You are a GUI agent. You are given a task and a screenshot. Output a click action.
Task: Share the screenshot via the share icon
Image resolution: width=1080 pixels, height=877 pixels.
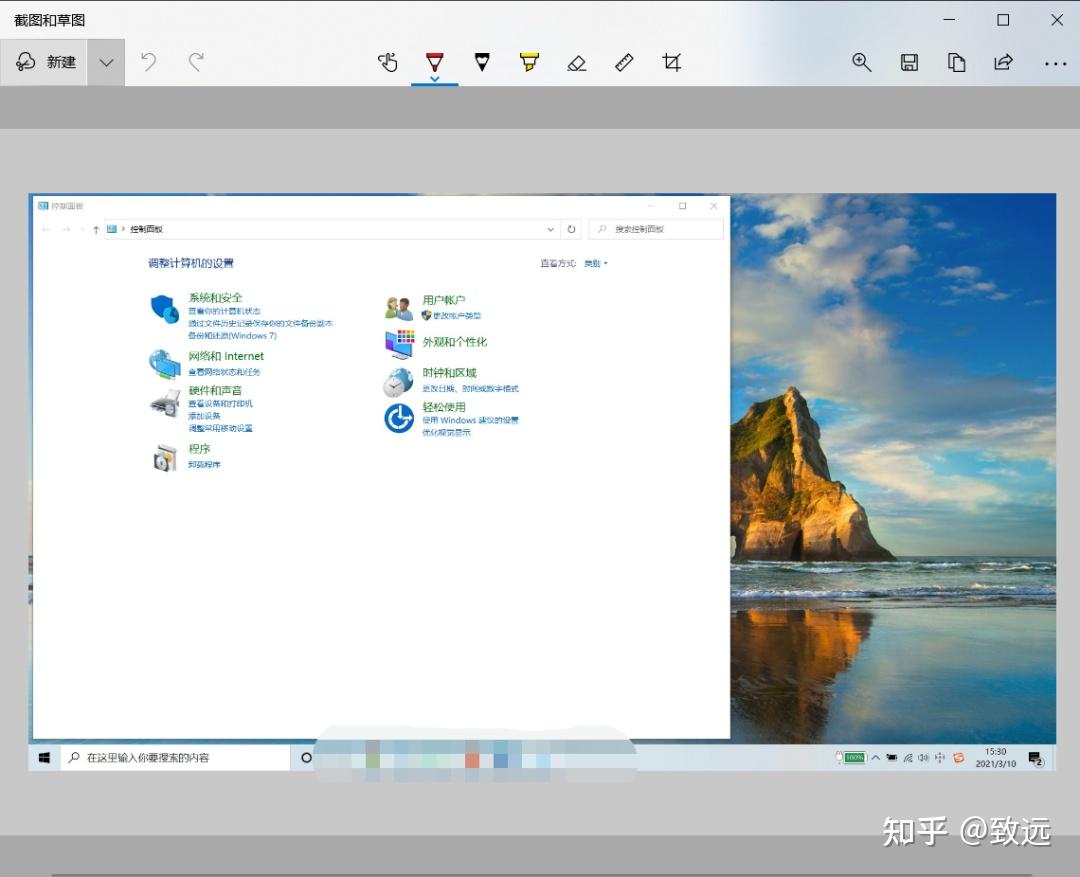pyautogui.click(x=1003, y=62)
